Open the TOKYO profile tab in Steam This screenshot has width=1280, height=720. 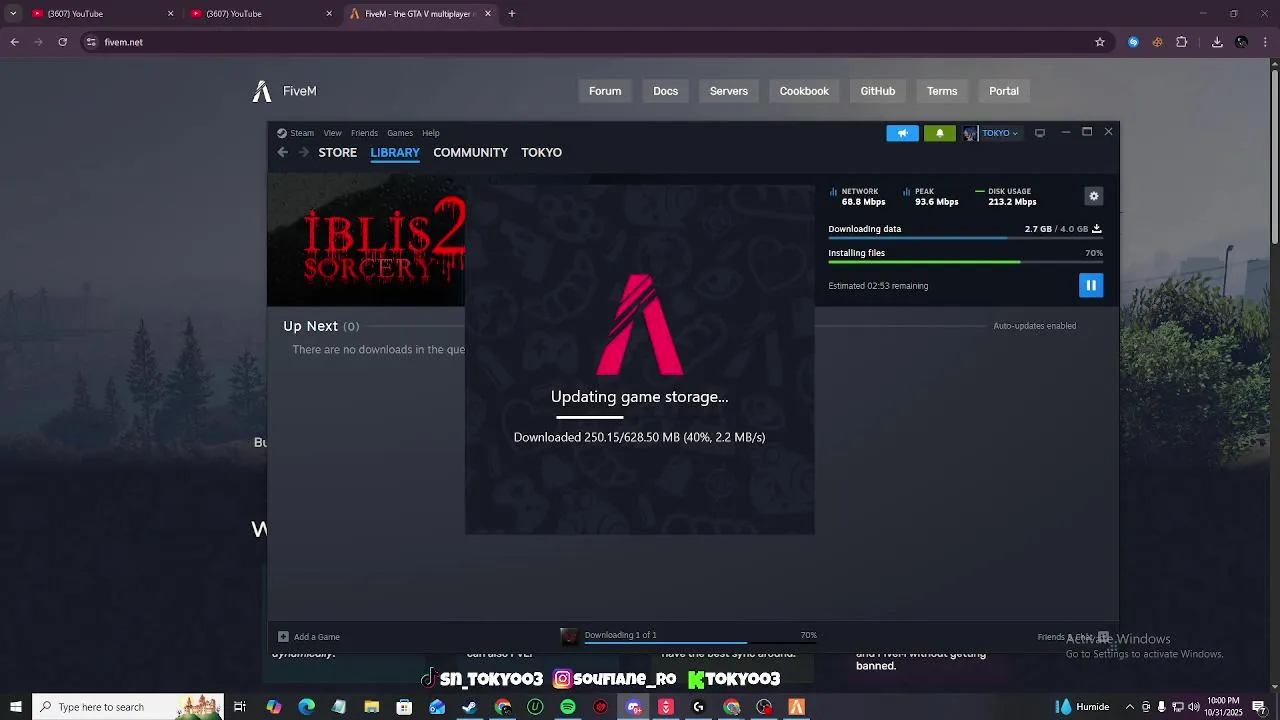[541, 152]
